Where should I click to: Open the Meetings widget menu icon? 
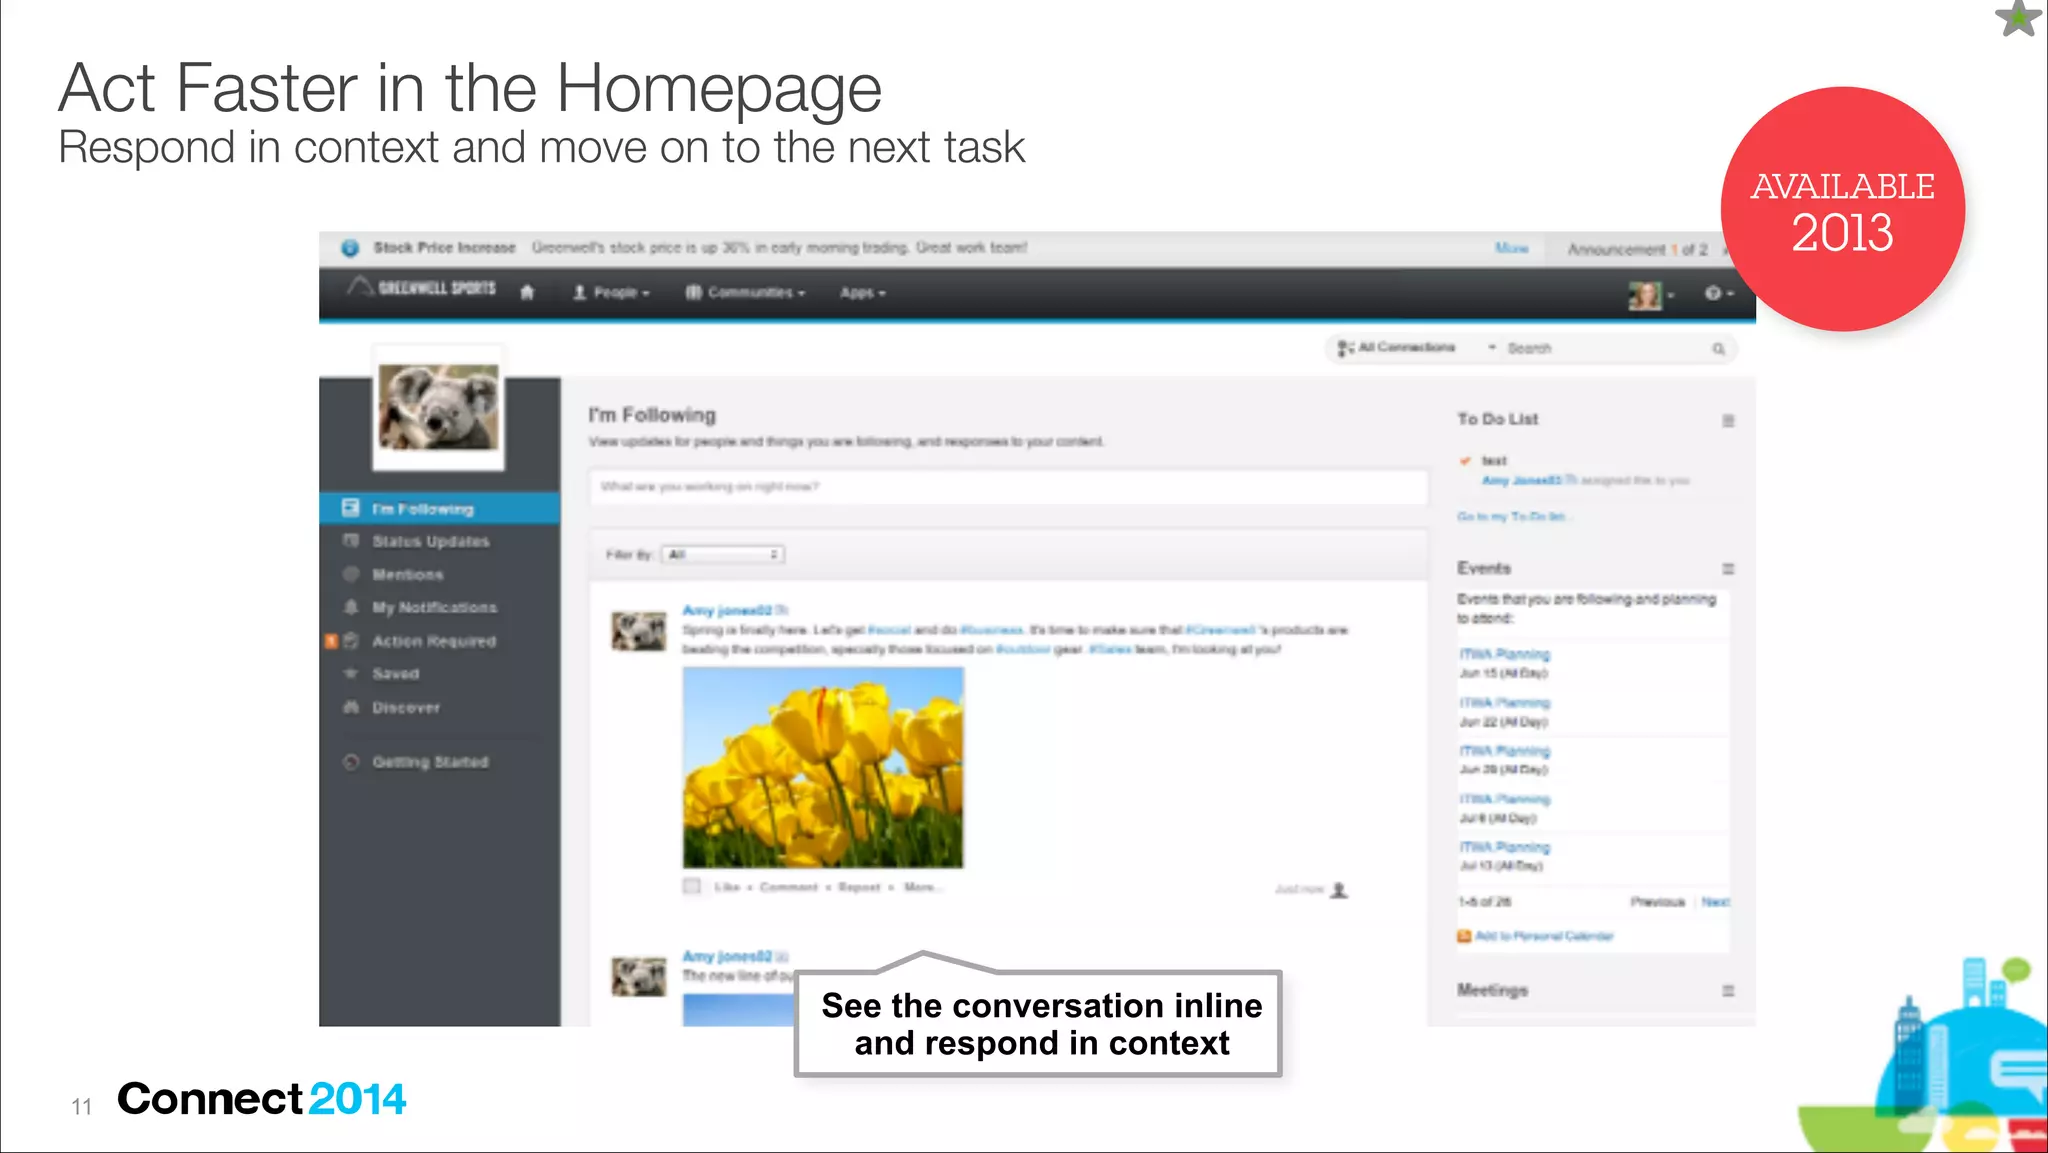(1728, 991)
